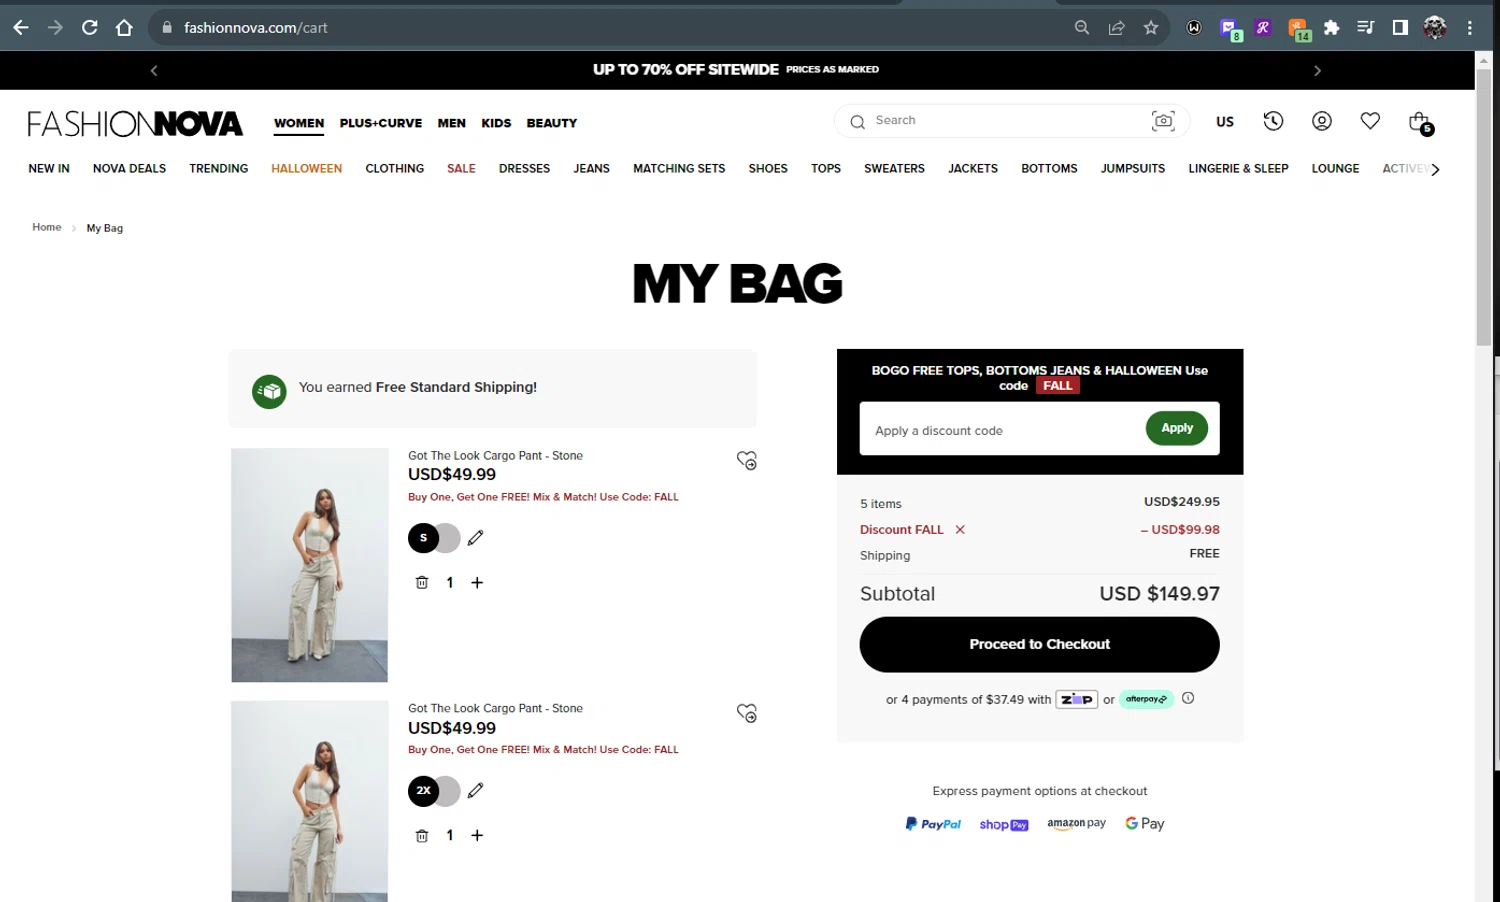Switch to the BEAUTY section
Image resolution: width=1500 pixels, height=902 pixels.
coord(552,123)
